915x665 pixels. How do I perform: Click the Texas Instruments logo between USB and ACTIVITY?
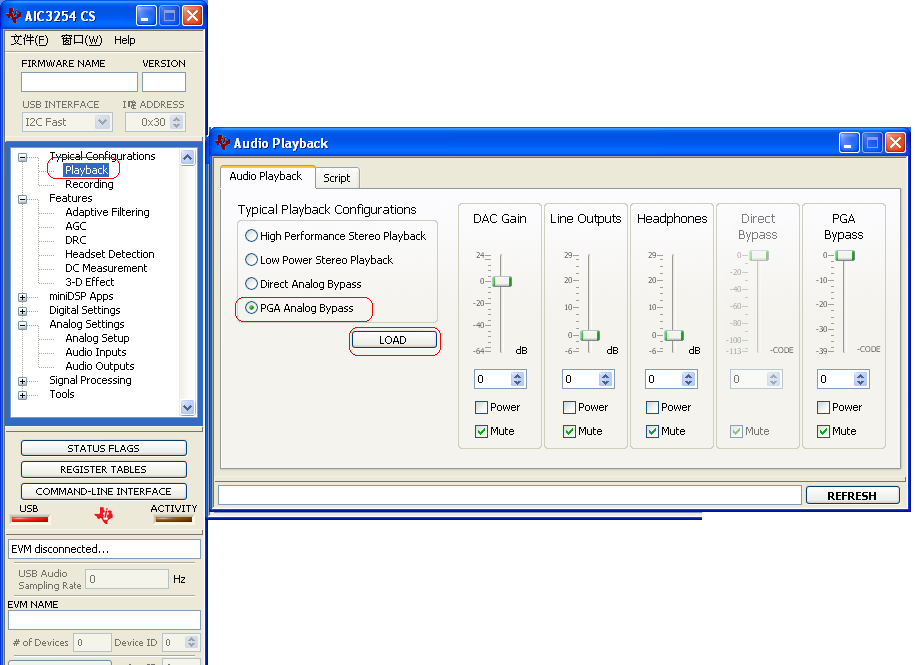(x=104, y=515)
